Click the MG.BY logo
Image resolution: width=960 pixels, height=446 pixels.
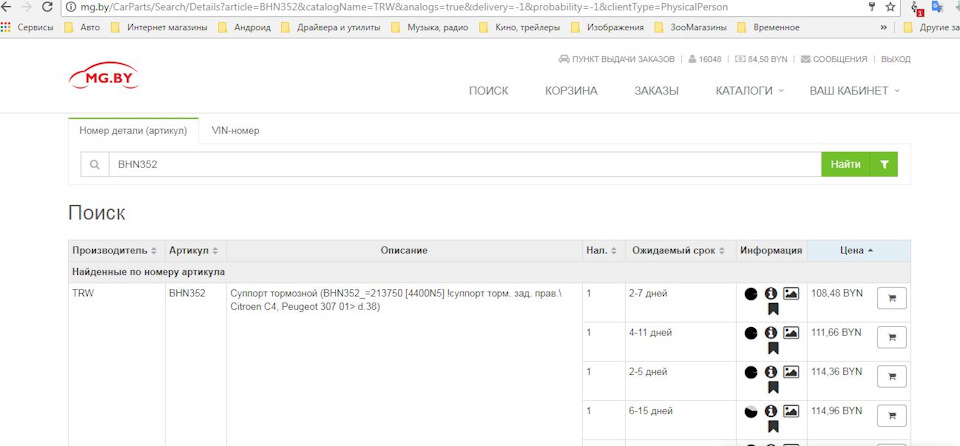[103, 76]
